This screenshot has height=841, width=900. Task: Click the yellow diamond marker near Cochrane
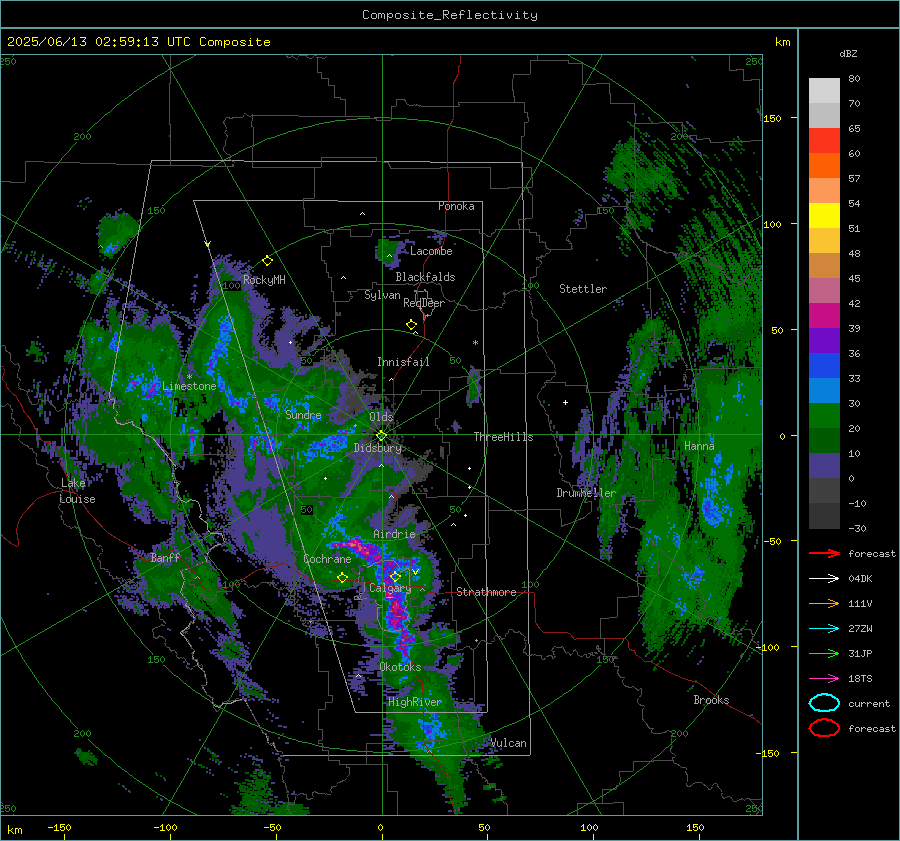343,577
